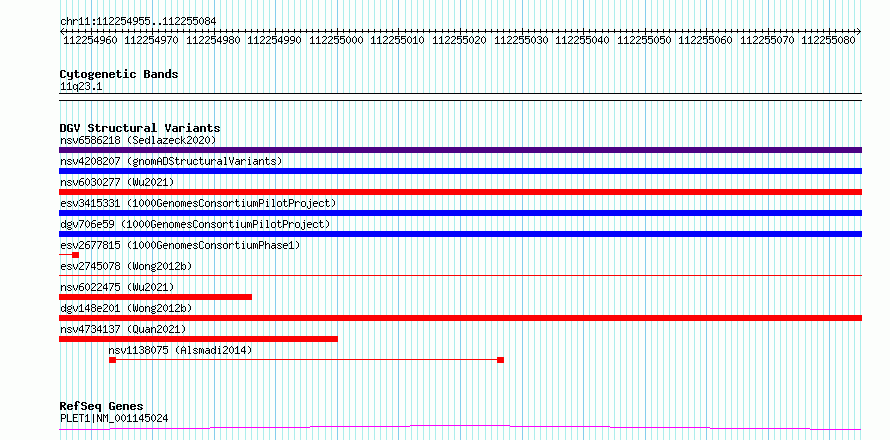This screenshot has height=440, width=890.
Task: Open variant nsv1138075 (Alsmadi2014) label
Action: click(x=180, y=350)
